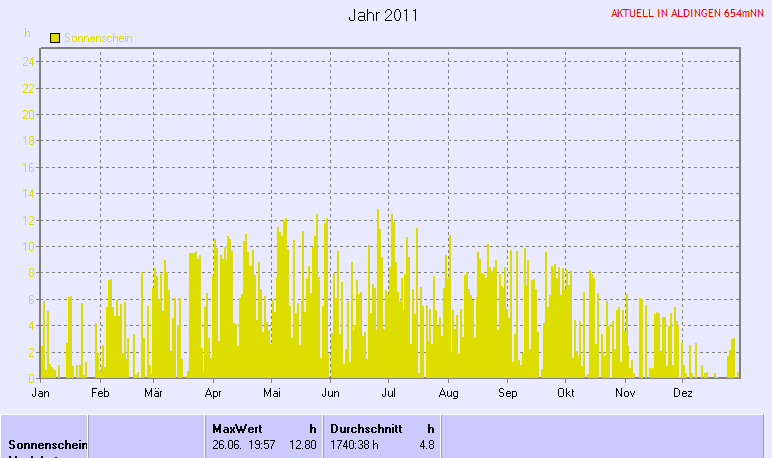Click the 1740:38 h total value cell
772x458 pixels.
(x=355, y=444)
